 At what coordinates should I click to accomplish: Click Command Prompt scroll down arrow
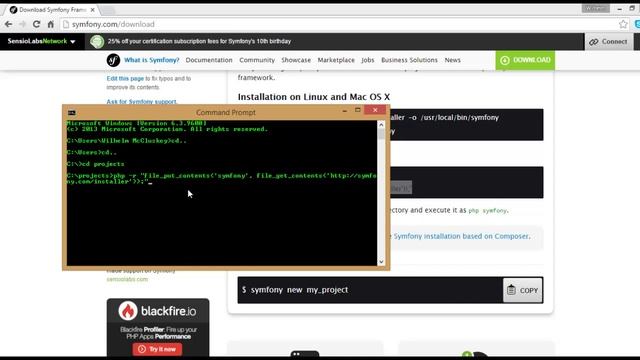tap(381, 262)
